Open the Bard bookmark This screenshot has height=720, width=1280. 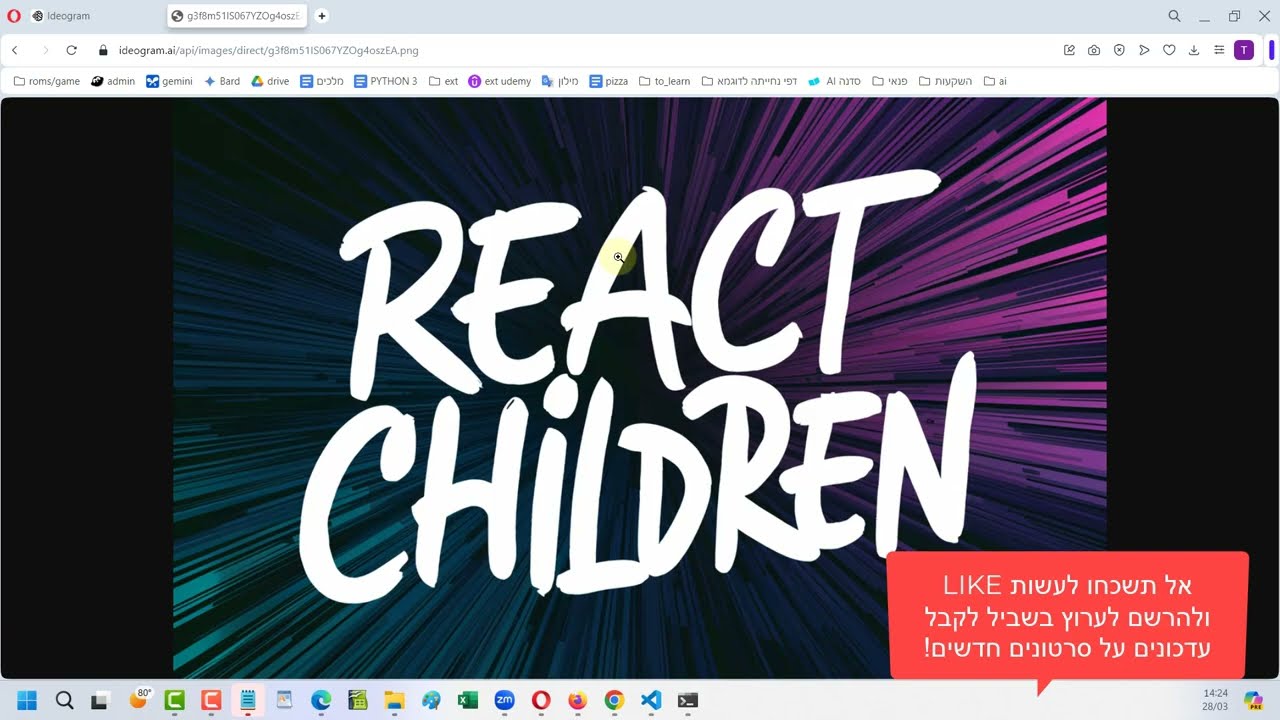pyautogui.click(x=222, y=81)
